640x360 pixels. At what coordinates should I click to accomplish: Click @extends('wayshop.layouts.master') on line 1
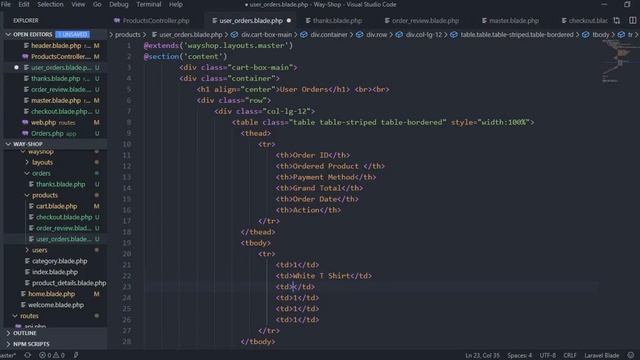click(x=218, y=46)
